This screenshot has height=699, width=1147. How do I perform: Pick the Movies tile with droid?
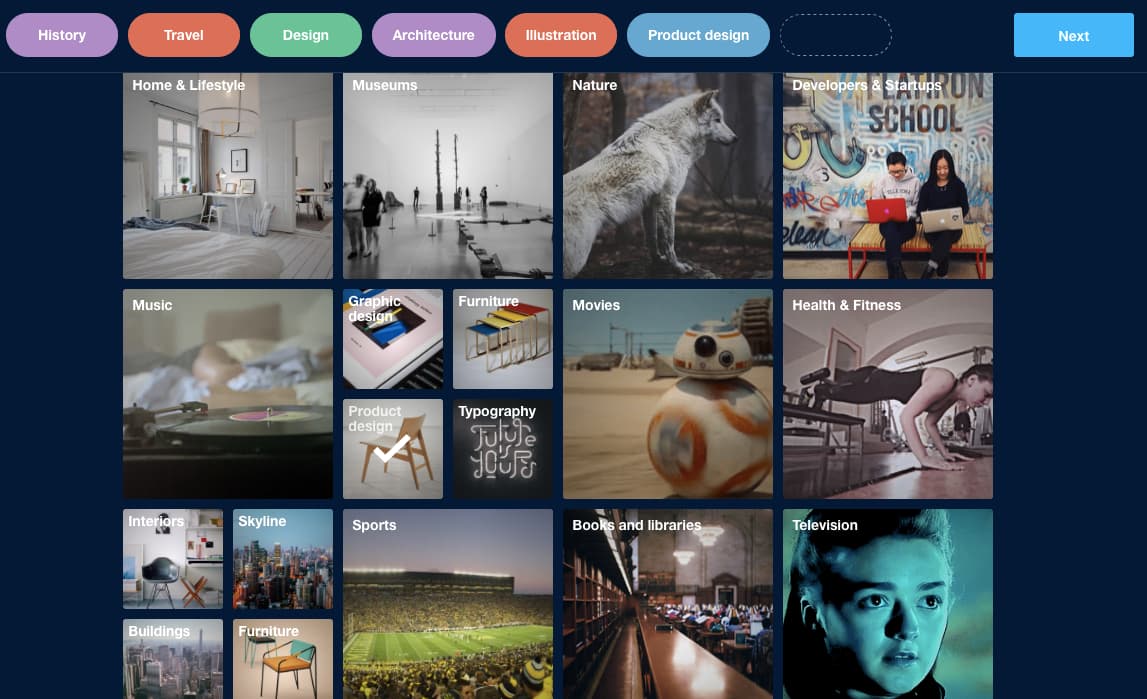(x=668, y=394)
